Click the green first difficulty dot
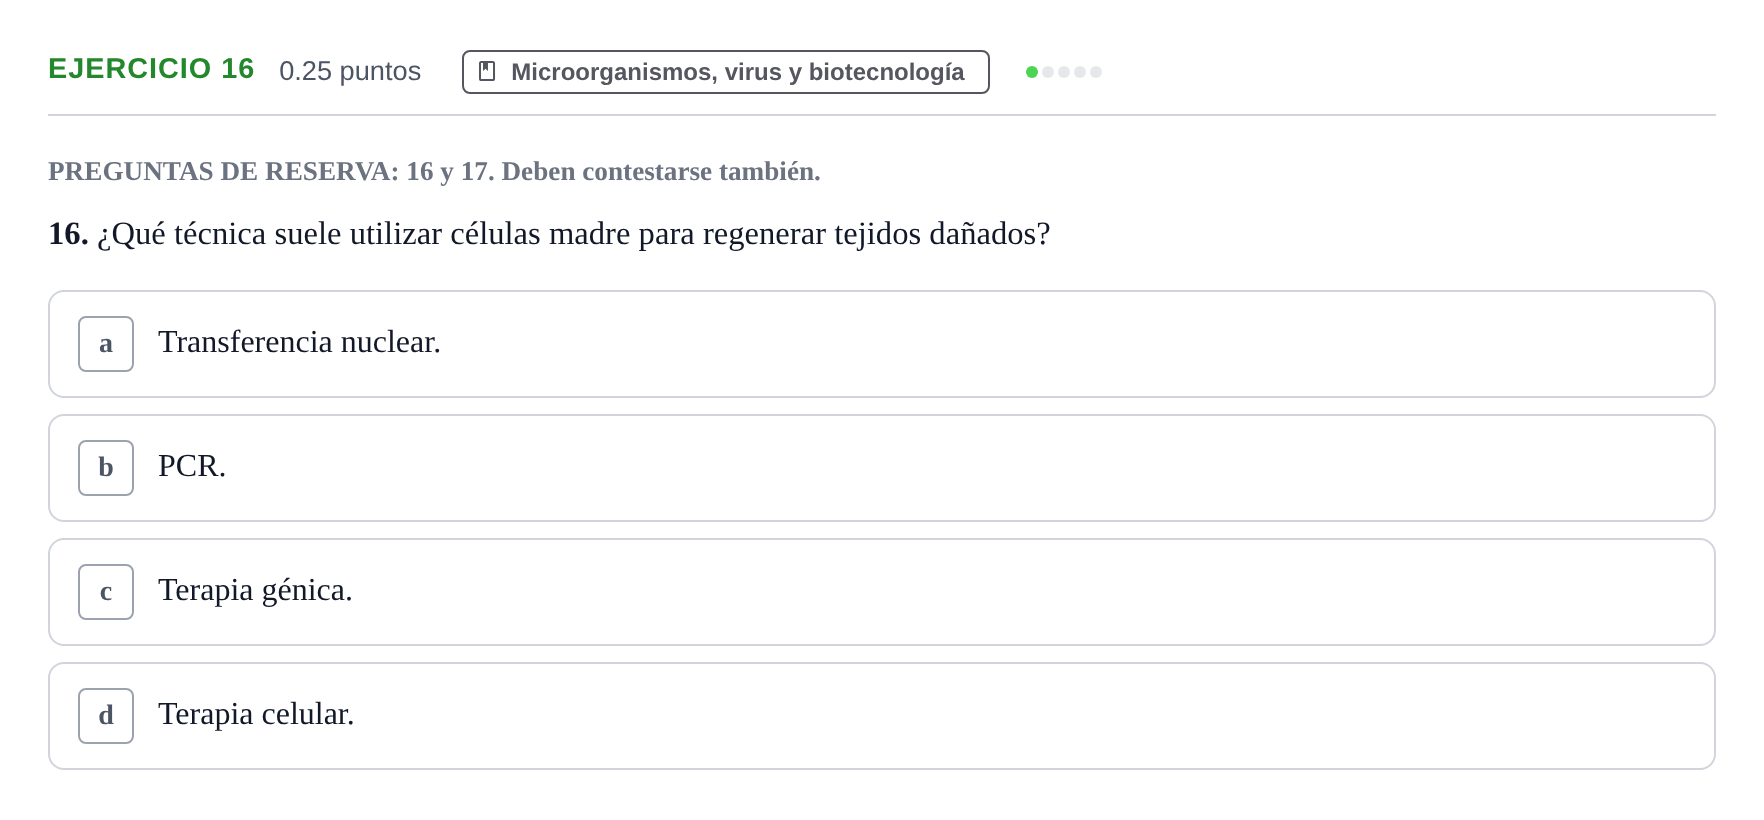 click(x=1032, y=72)
